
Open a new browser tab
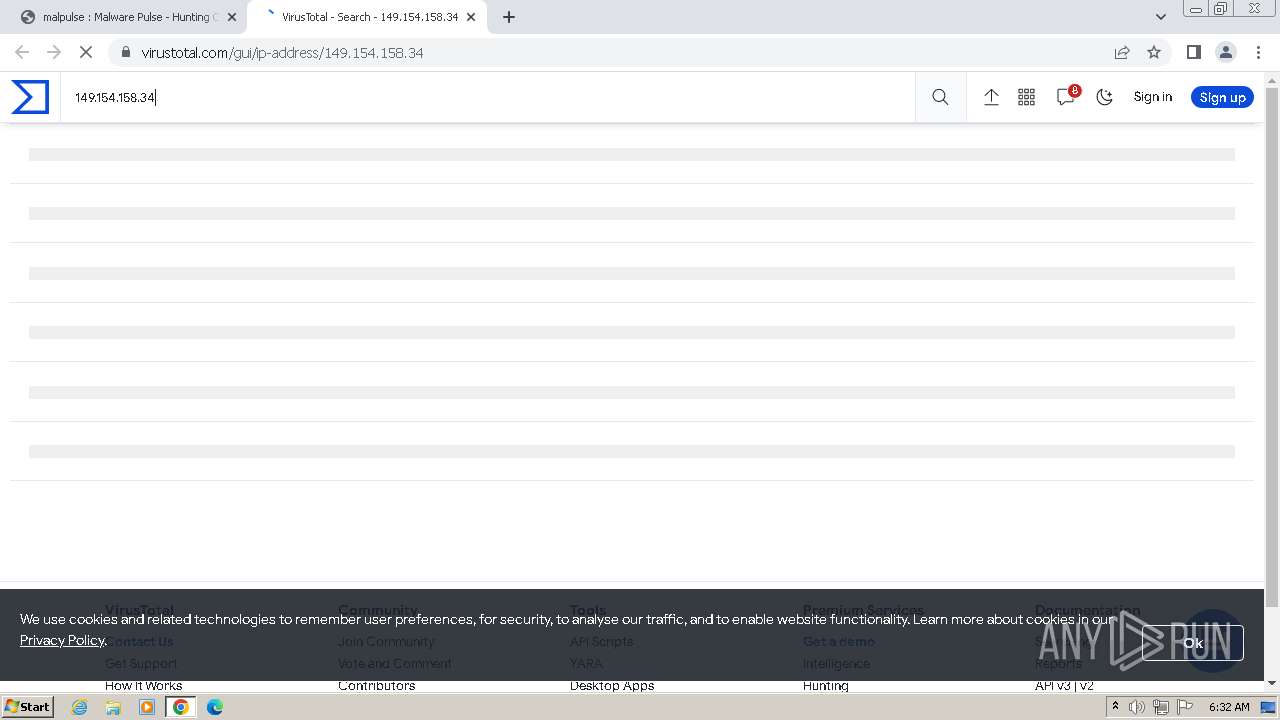509,17
